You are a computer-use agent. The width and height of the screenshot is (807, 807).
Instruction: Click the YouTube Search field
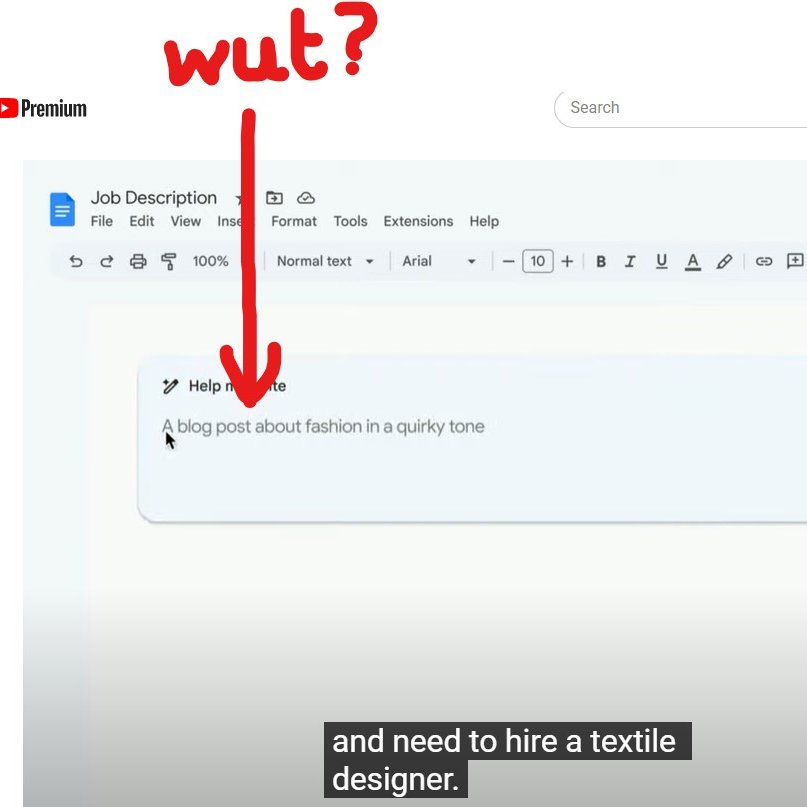click(x=680, y=108)
